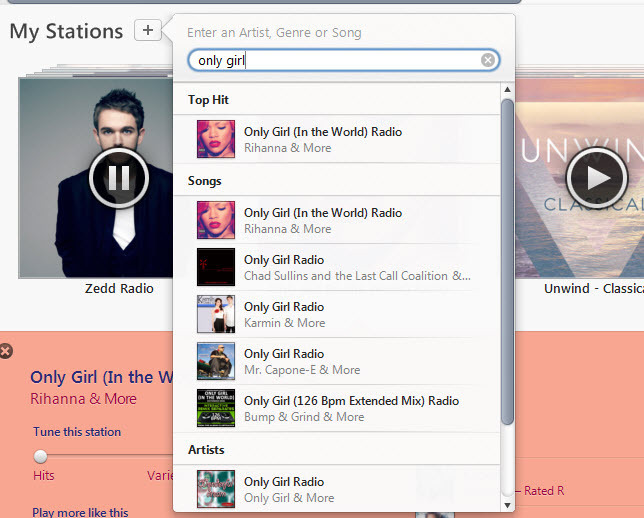Pause Zedd Radio station
This screenshot has width=644, height=518.
(x=119, y=178)
